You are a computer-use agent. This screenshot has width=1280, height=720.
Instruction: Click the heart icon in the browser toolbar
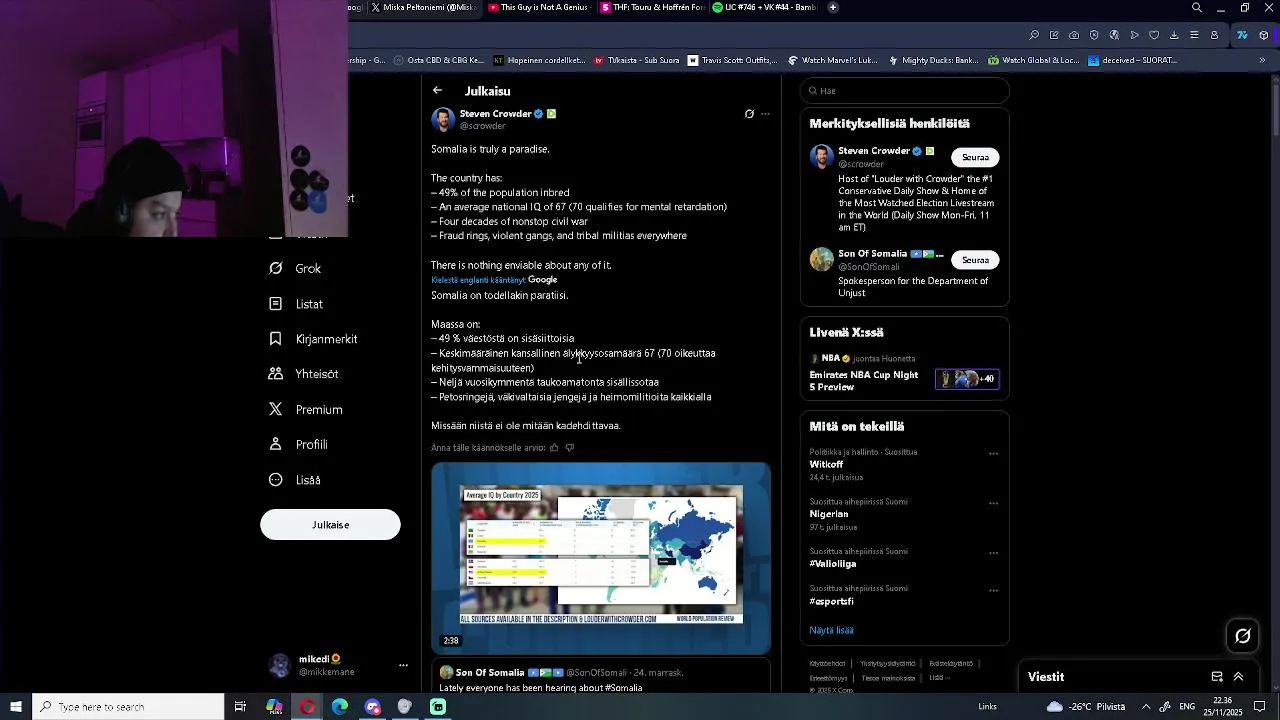click(x=1154, y=35)
